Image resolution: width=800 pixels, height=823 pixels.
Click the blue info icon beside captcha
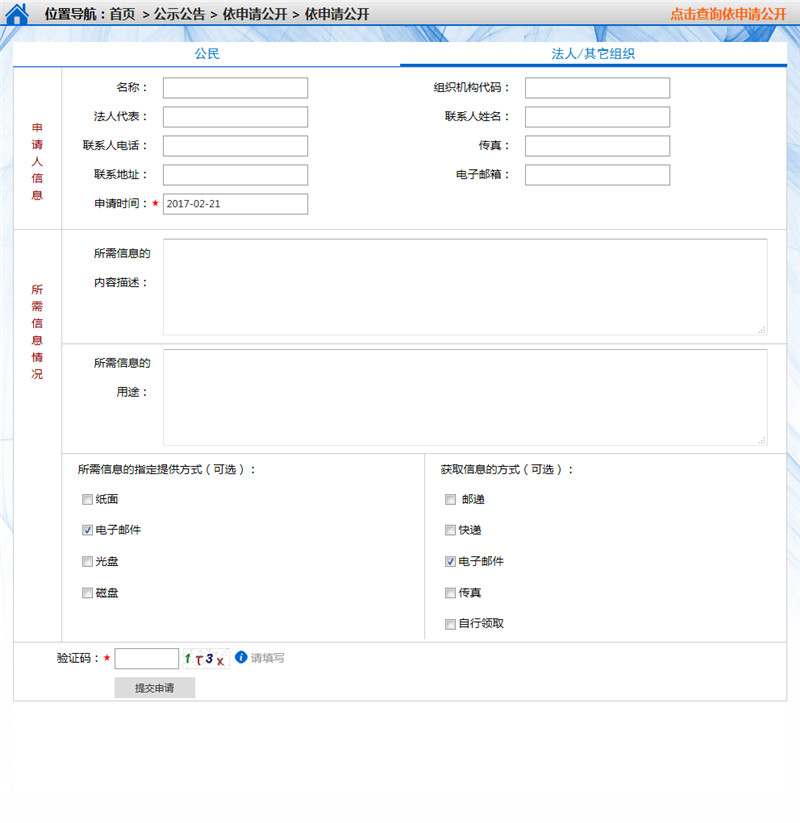pos(241,657)
